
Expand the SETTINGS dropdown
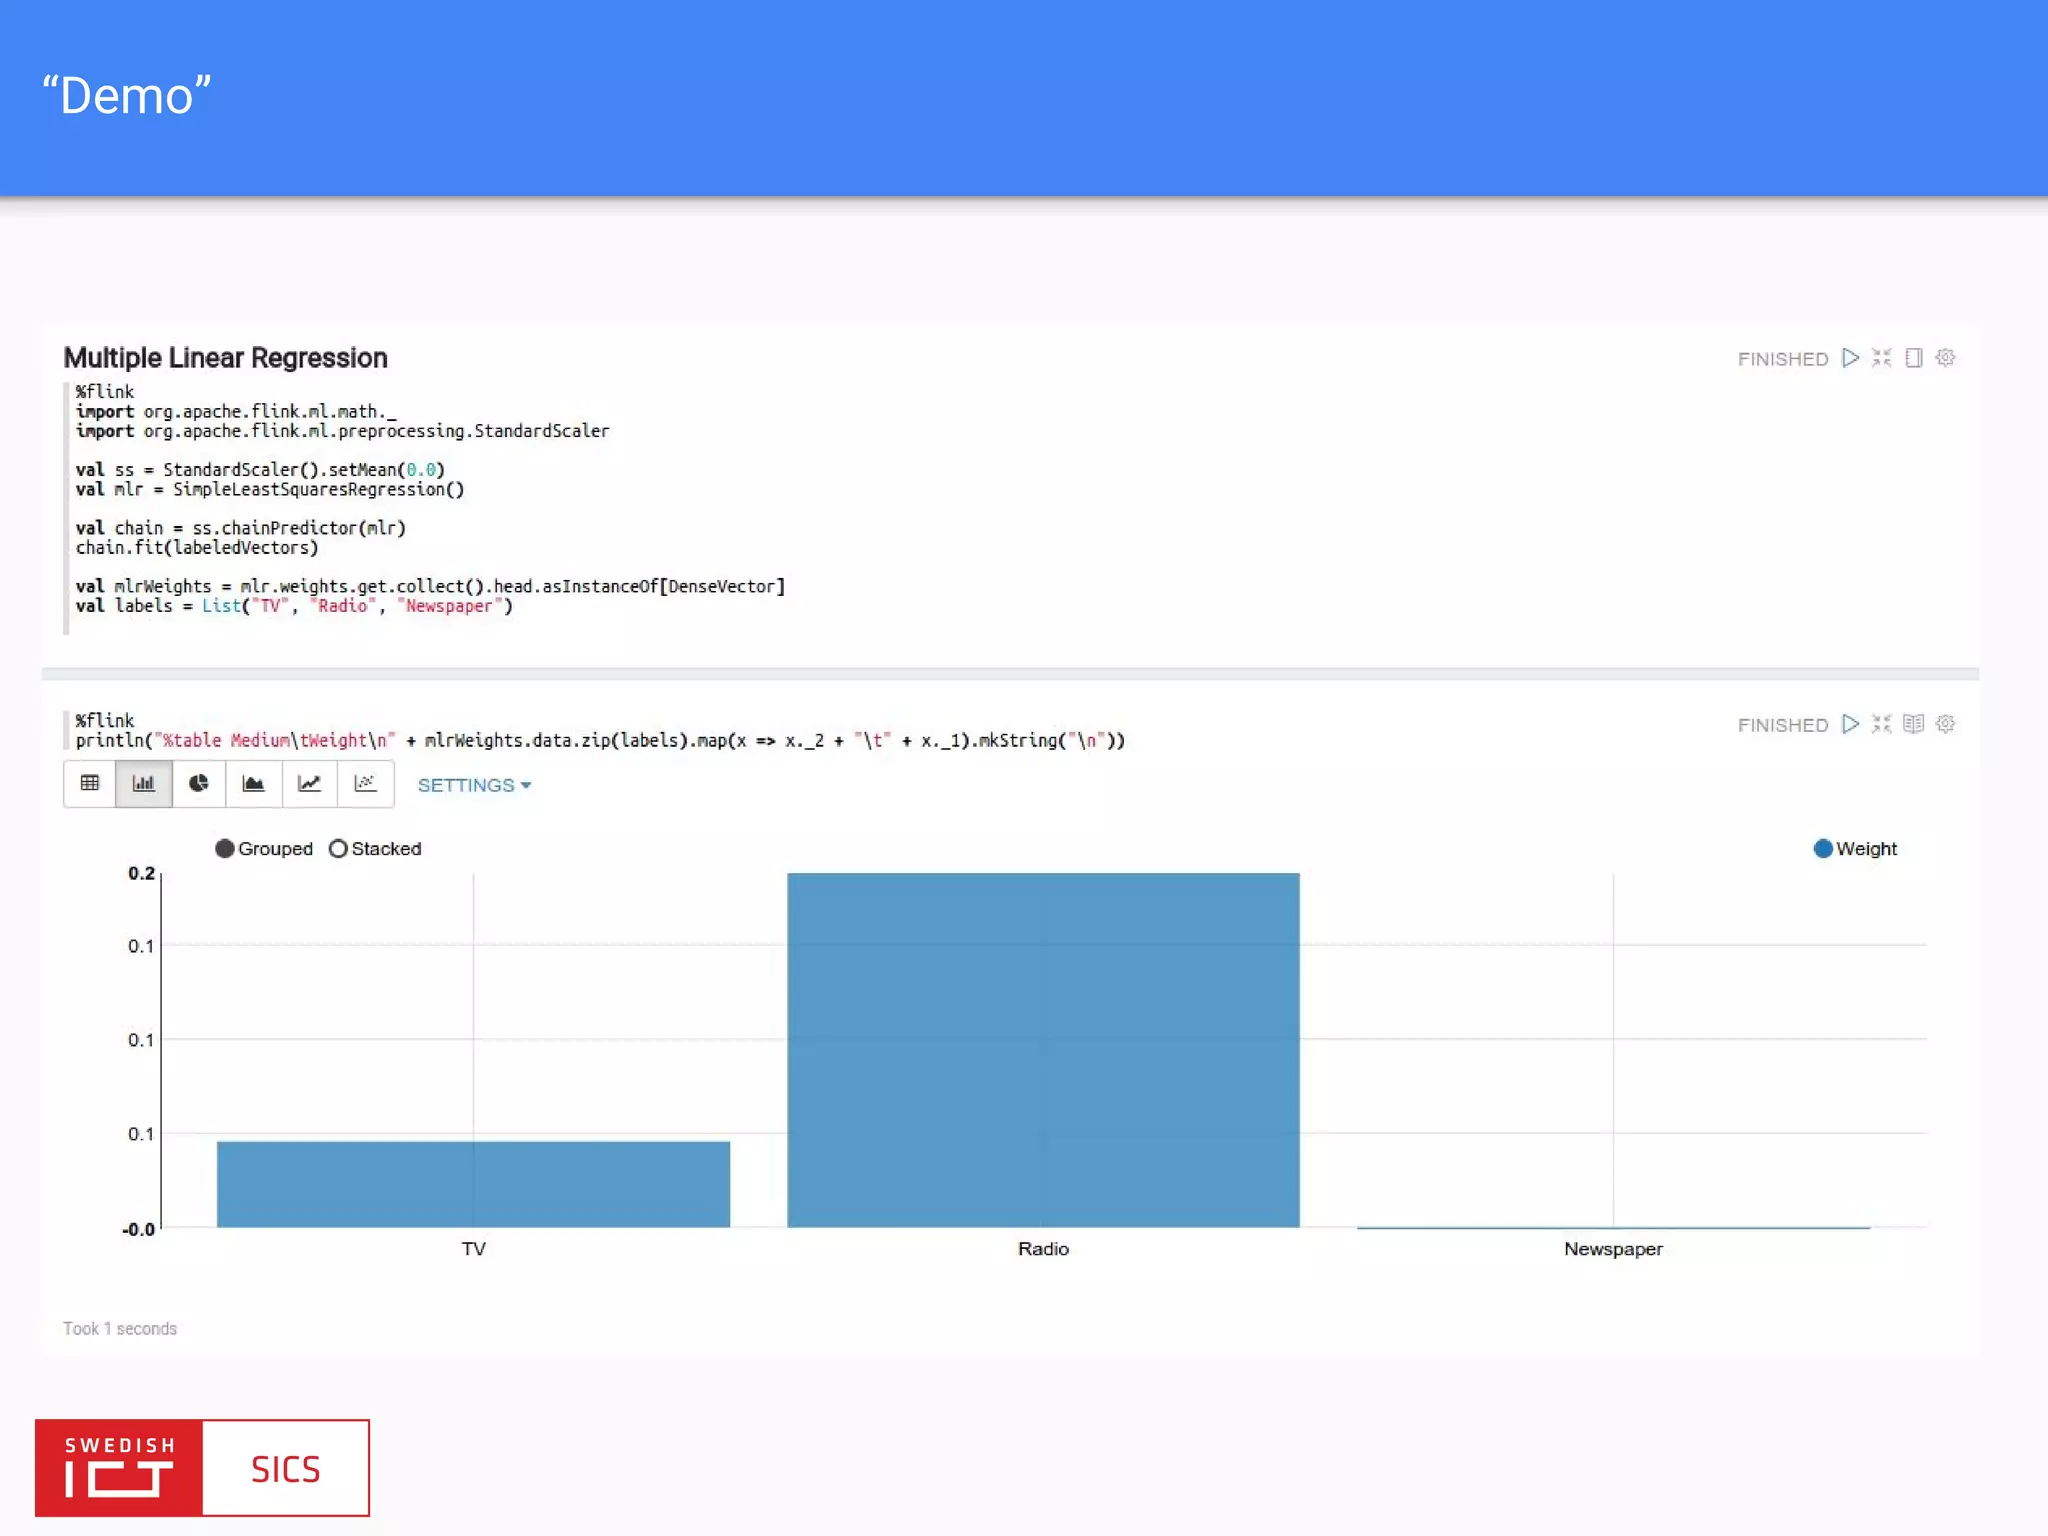474,785
